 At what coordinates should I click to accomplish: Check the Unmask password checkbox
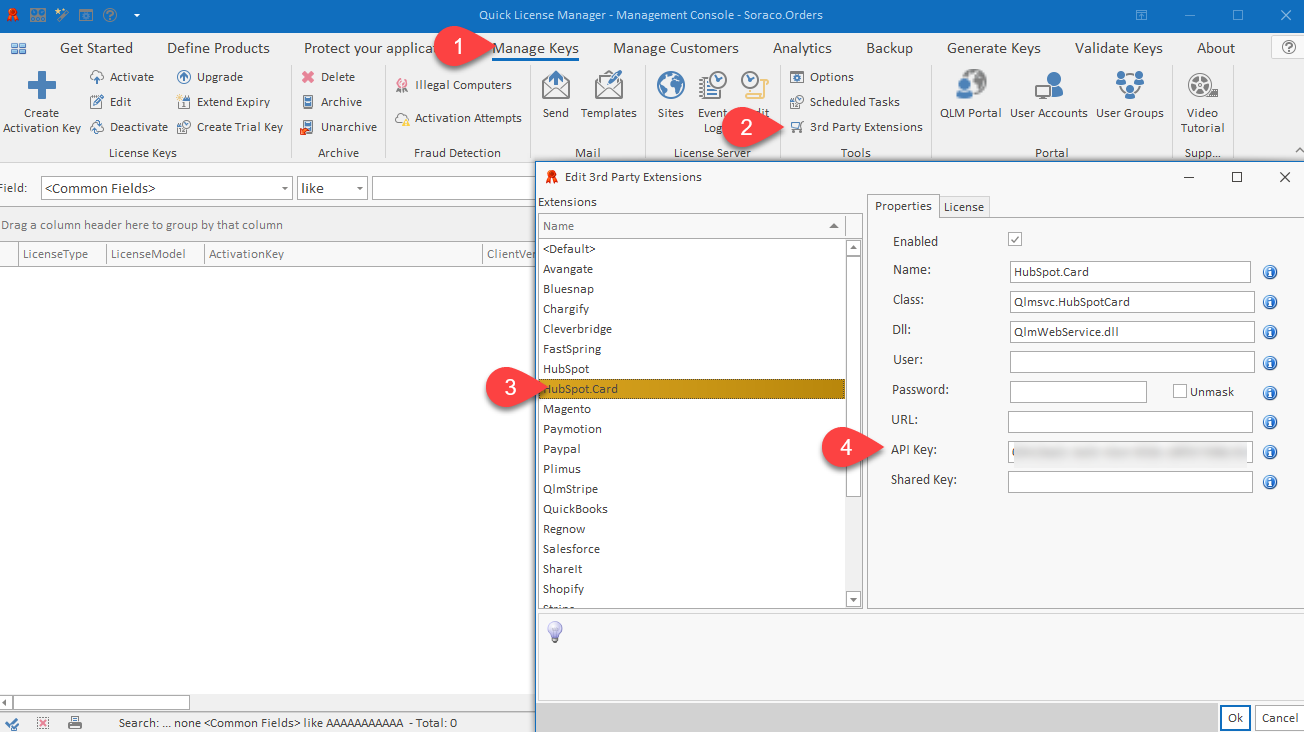point(1179,391)
